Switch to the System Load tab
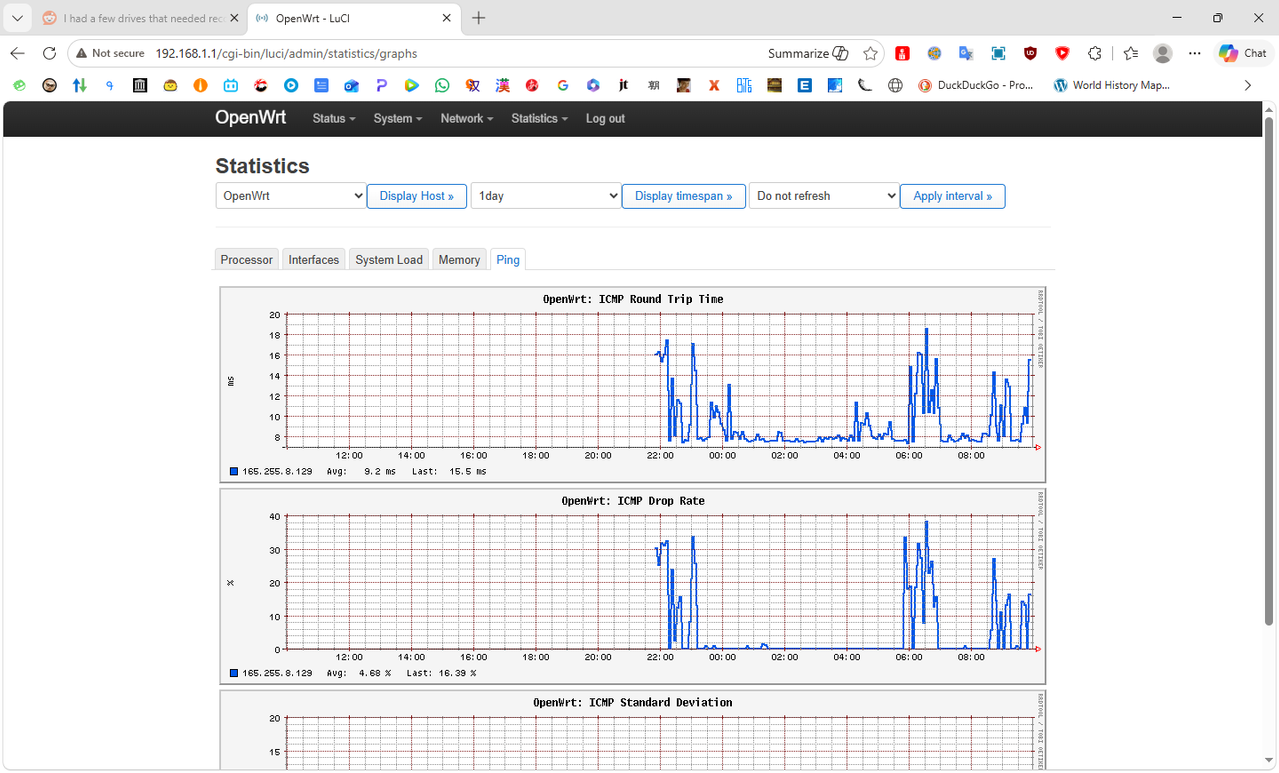 coord(389,259)
